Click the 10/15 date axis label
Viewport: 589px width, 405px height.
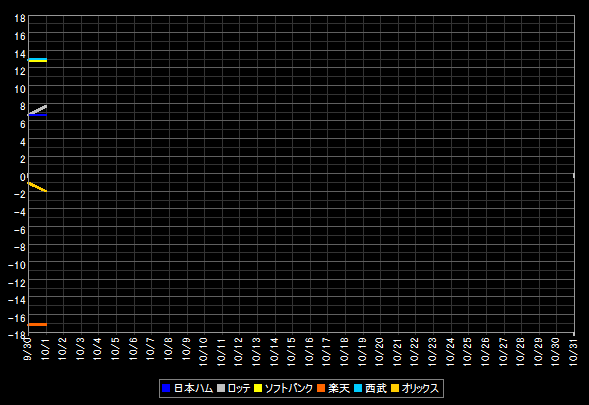(291, 351)
